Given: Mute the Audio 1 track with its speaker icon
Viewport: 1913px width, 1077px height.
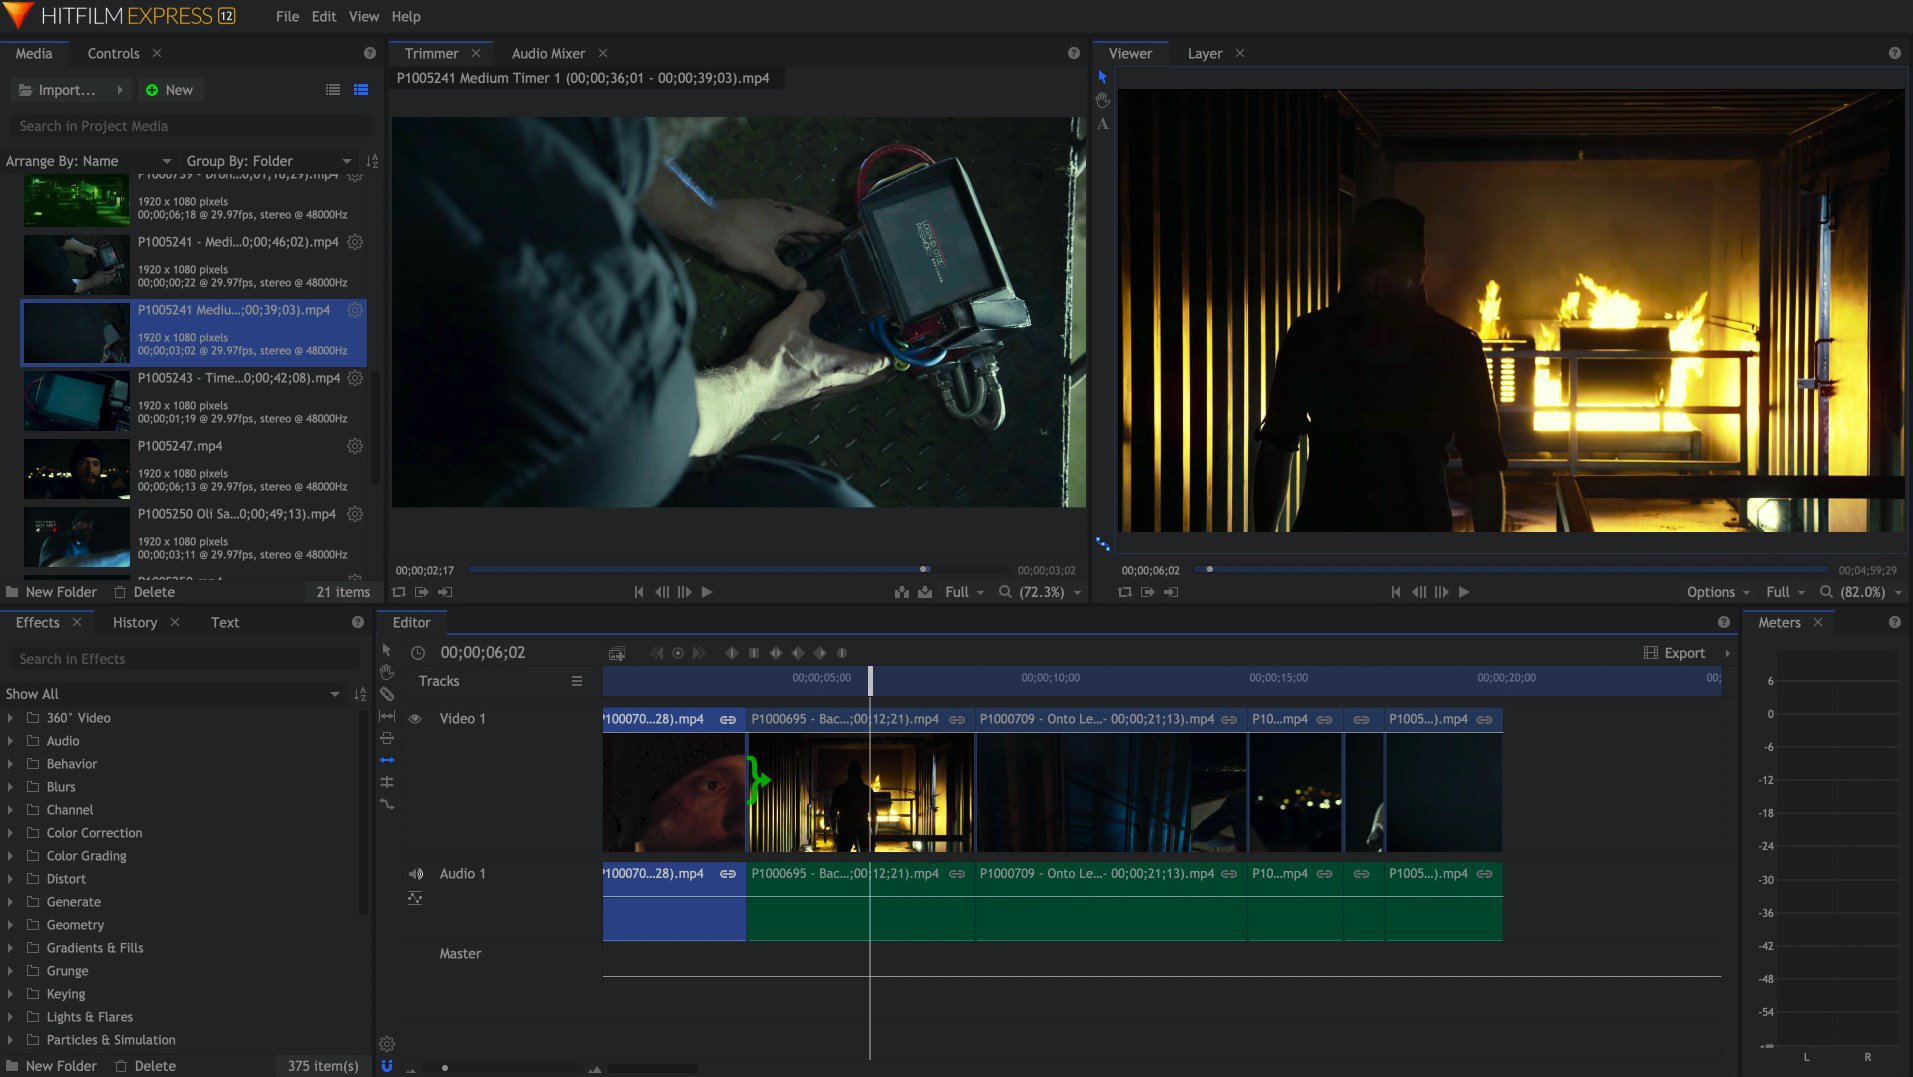Looking at the screenshot, I should (x=415, y=873).
